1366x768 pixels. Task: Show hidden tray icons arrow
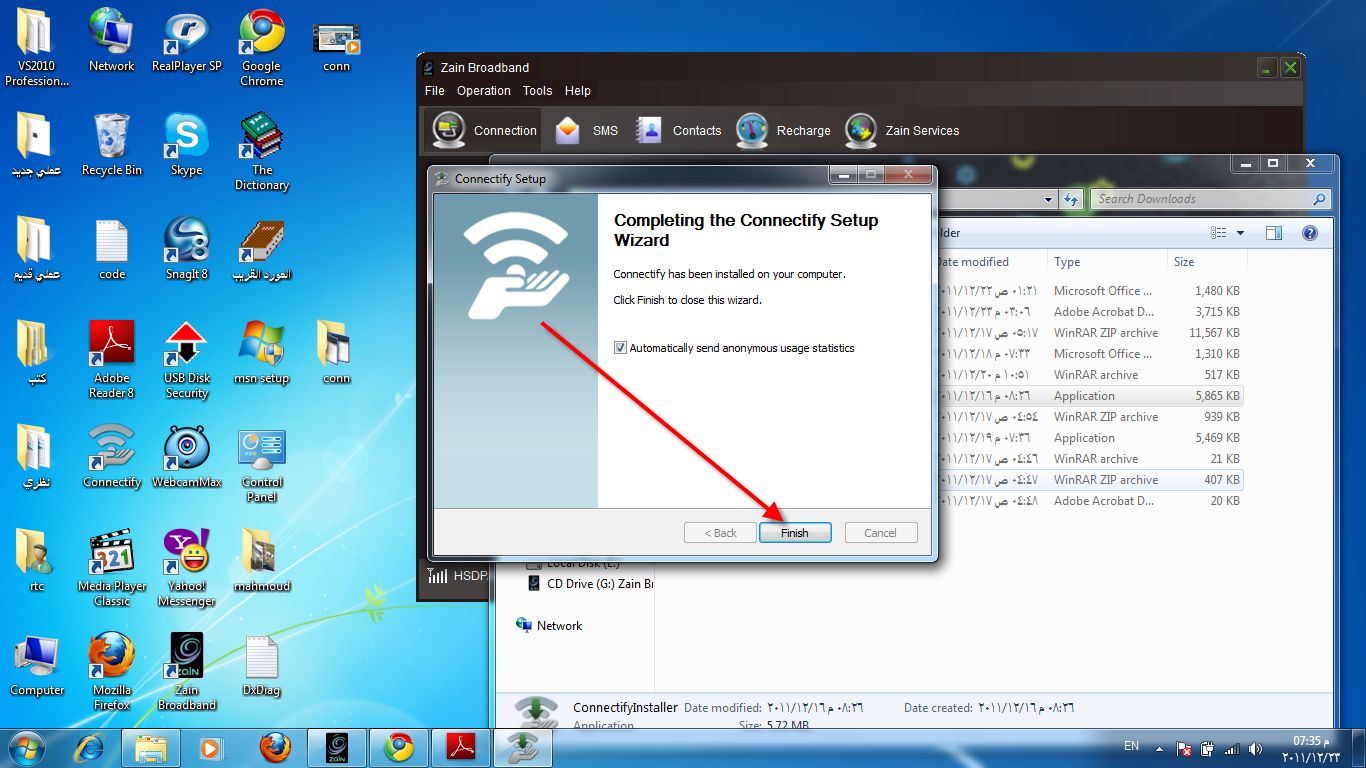coord(1159,747)
